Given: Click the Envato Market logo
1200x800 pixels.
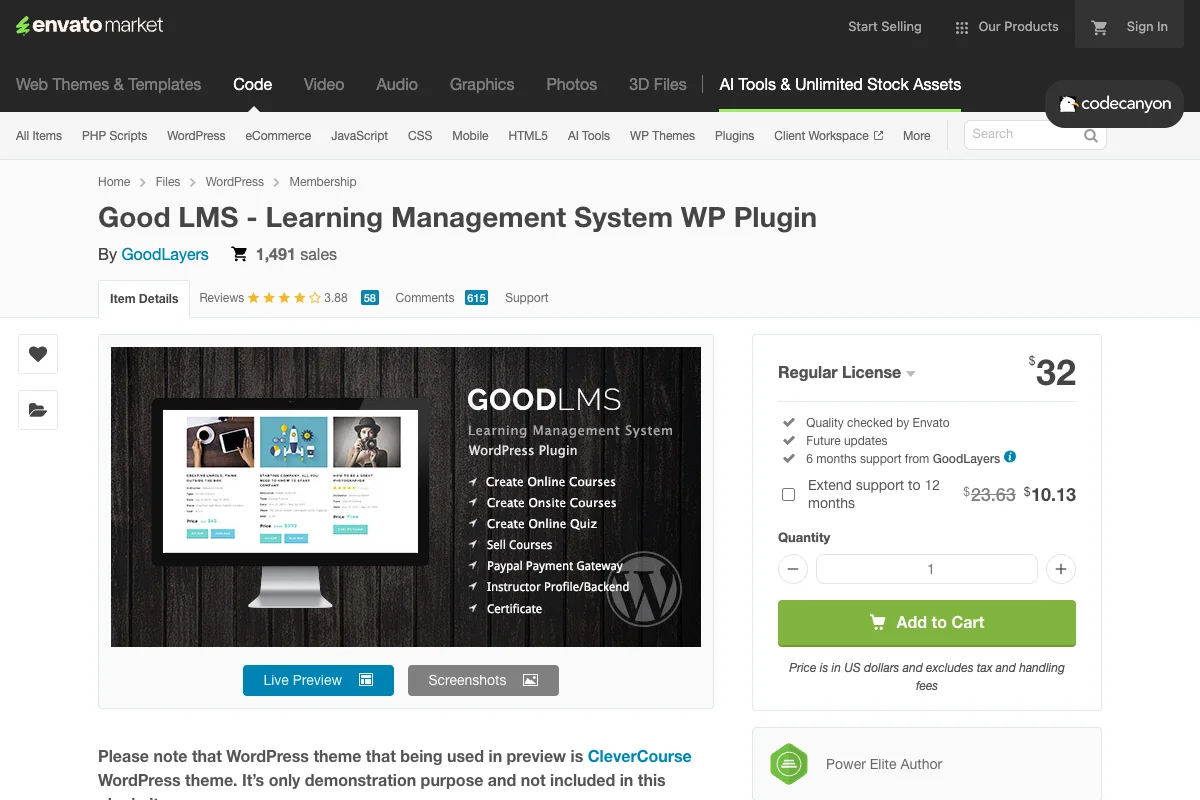Looking at the screenshot, I should pos(89,26).
